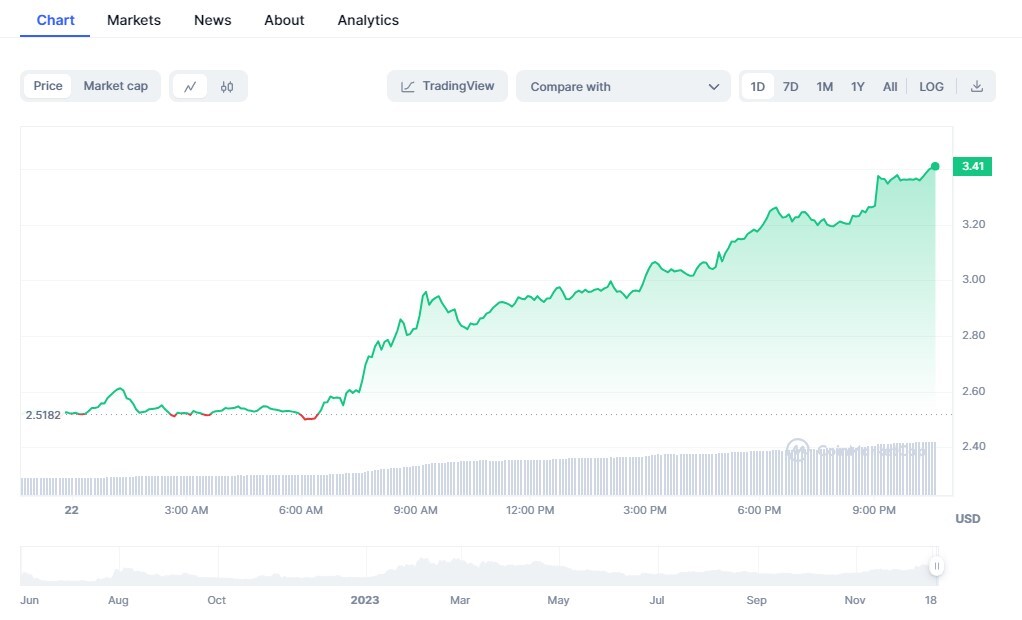Screen dimensions: 1022x620
Task: Enable LOG scale
Action: 931,86
